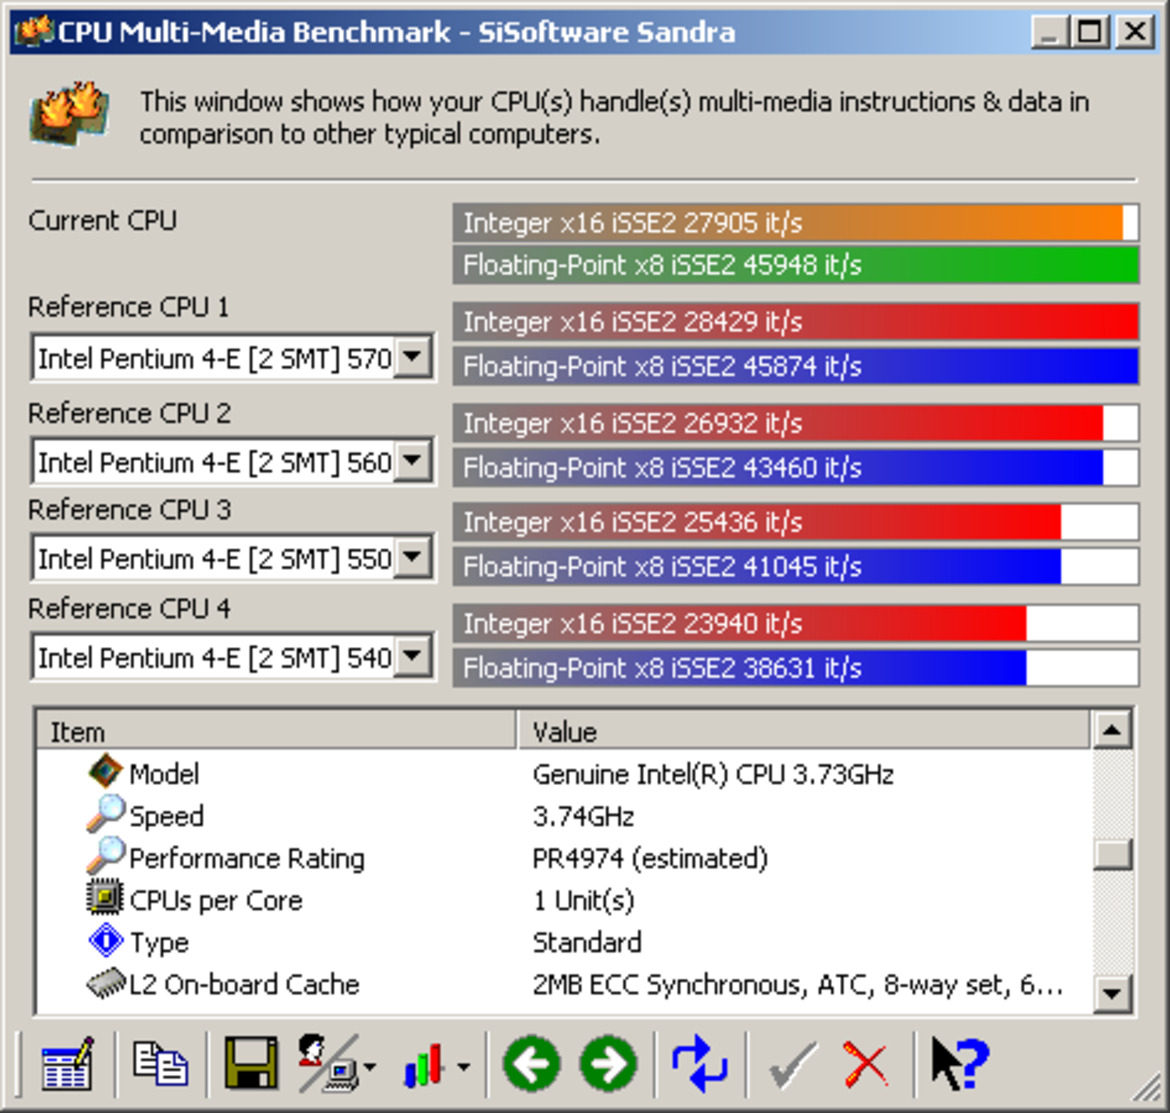Open Reference CPU 1 dropdown (570)

click(x=412, y=357)
